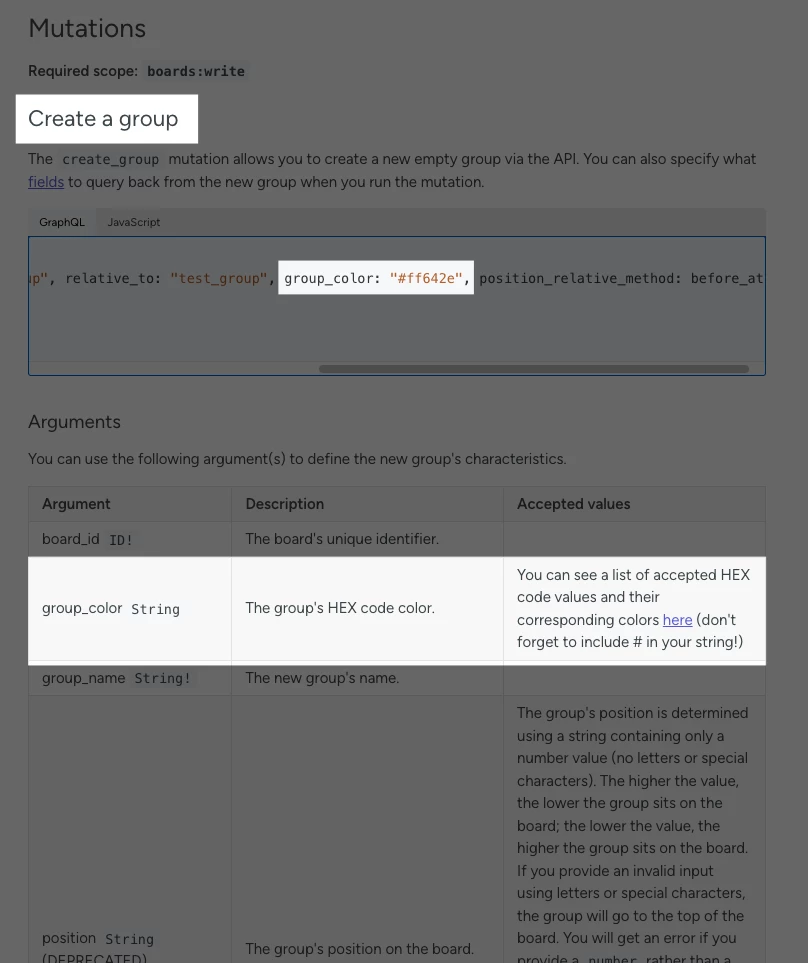Switch to the GraphQL code tab

(62, 222)
